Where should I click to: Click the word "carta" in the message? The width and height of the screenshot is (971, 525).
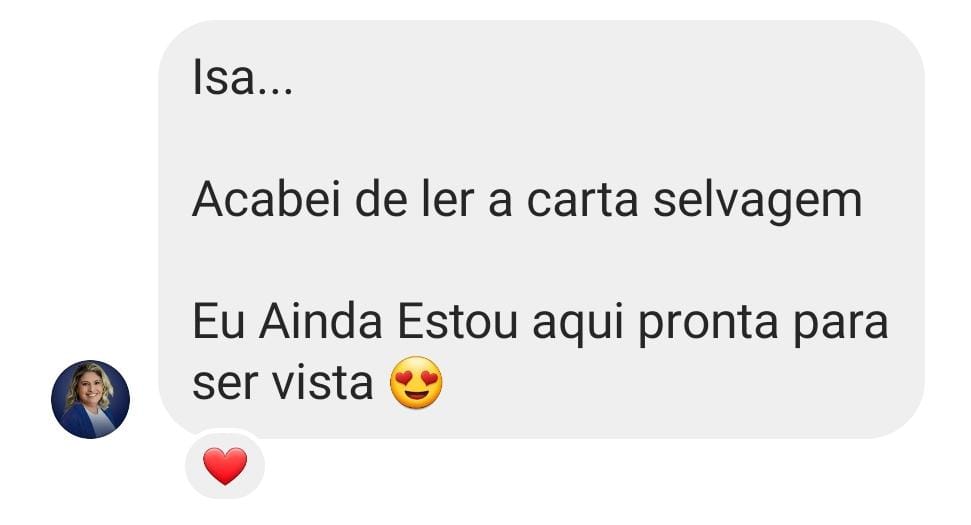pos(582,201)
